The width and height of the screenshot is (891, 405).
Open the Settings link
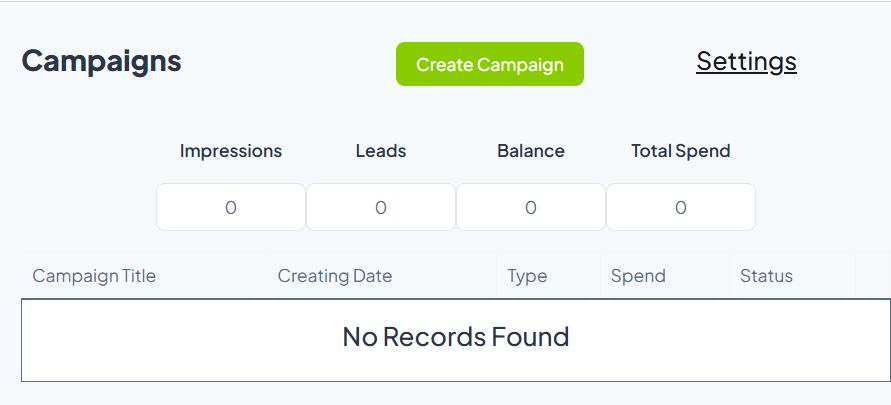(x=746, y=61)
